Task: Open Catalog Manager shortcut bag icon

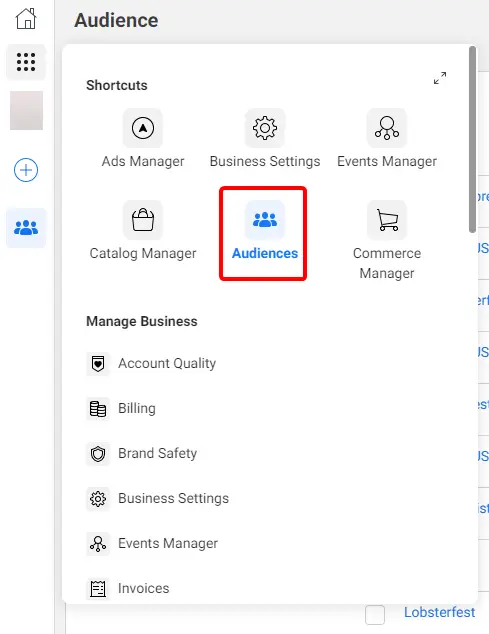Action: [143, 220]
